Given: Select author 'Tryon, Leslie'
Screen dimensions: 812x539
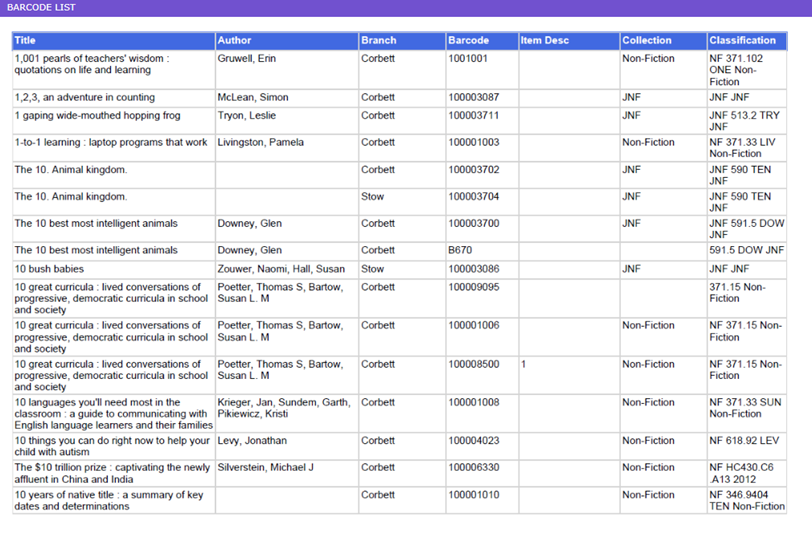Looking at the screenshot, I should pyautogui.click(x=246, y=115).
